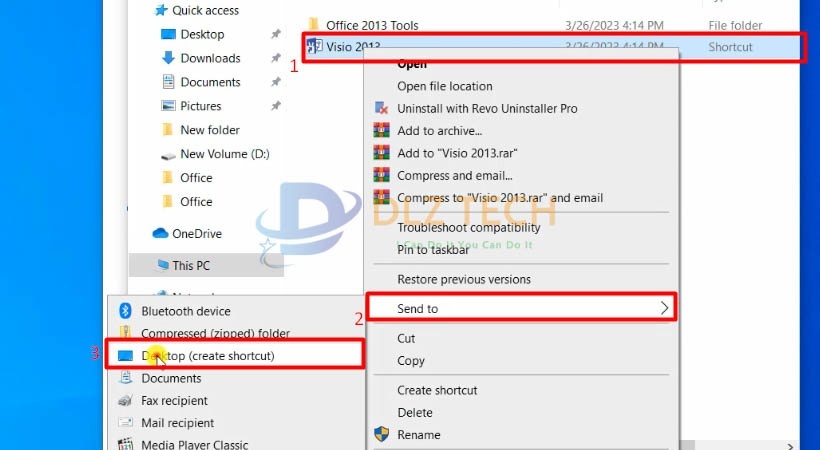Go to Desktop in the Quick access list
The image size is (820, 450).
pos(202,34)
